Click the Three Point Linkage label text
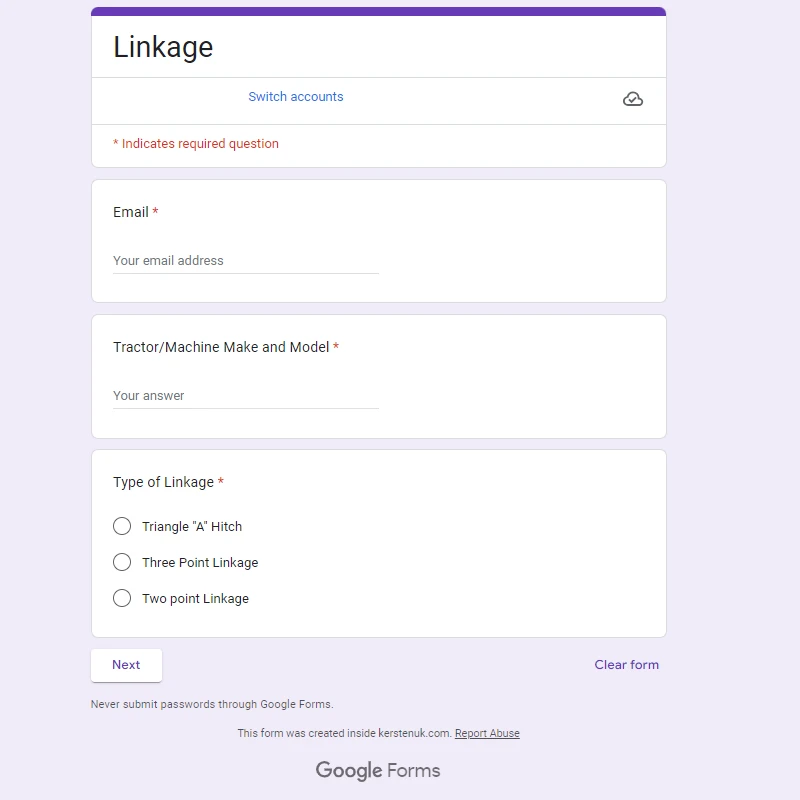800x800 pixels. coord(200,563)
